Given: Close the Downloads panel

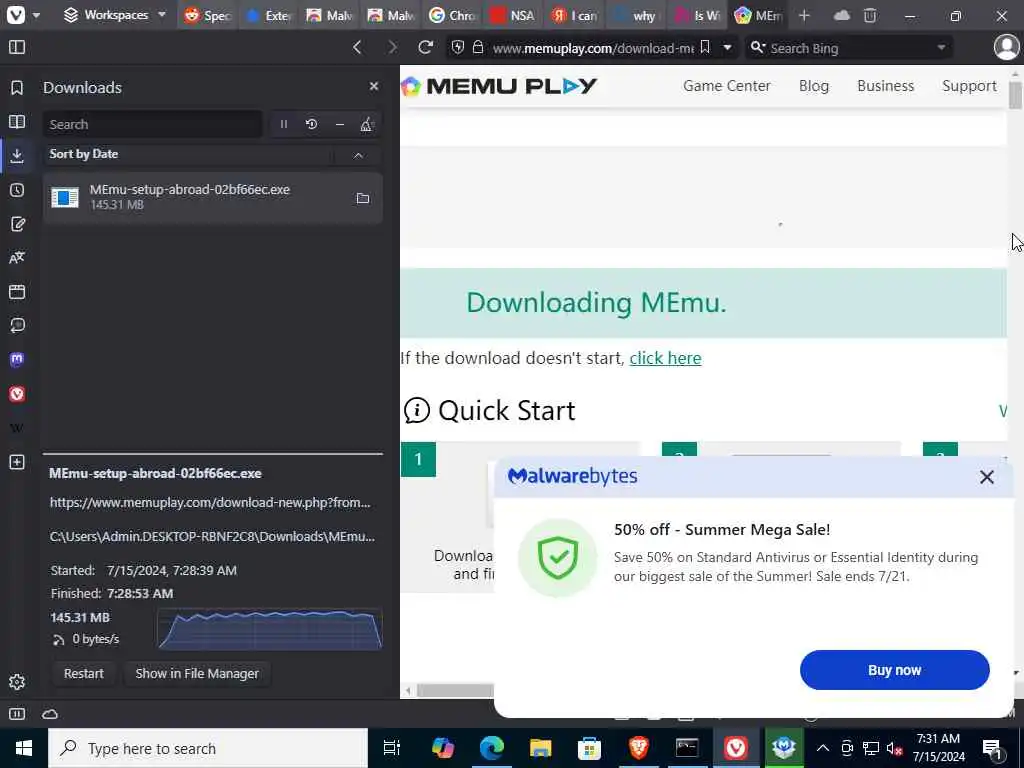Looking at the screenshot, I should click(374, 86).
